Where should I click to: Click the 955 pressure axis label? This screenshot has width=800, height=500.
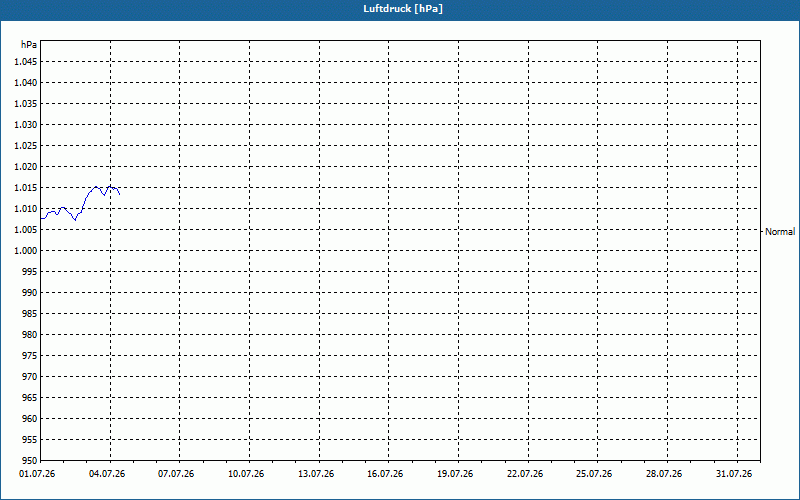pos(30,440)
